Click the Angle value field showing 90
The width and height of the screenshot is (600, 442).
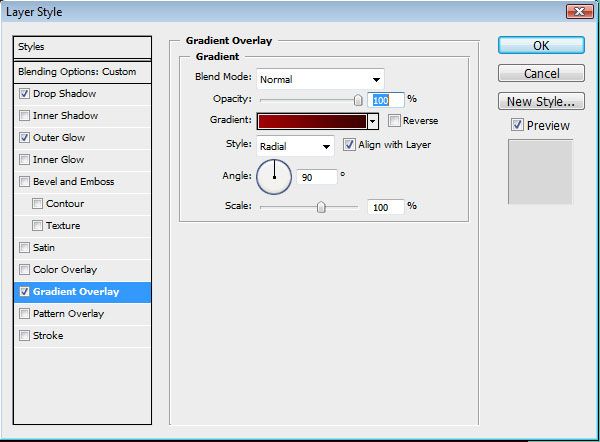pos(316,177)
